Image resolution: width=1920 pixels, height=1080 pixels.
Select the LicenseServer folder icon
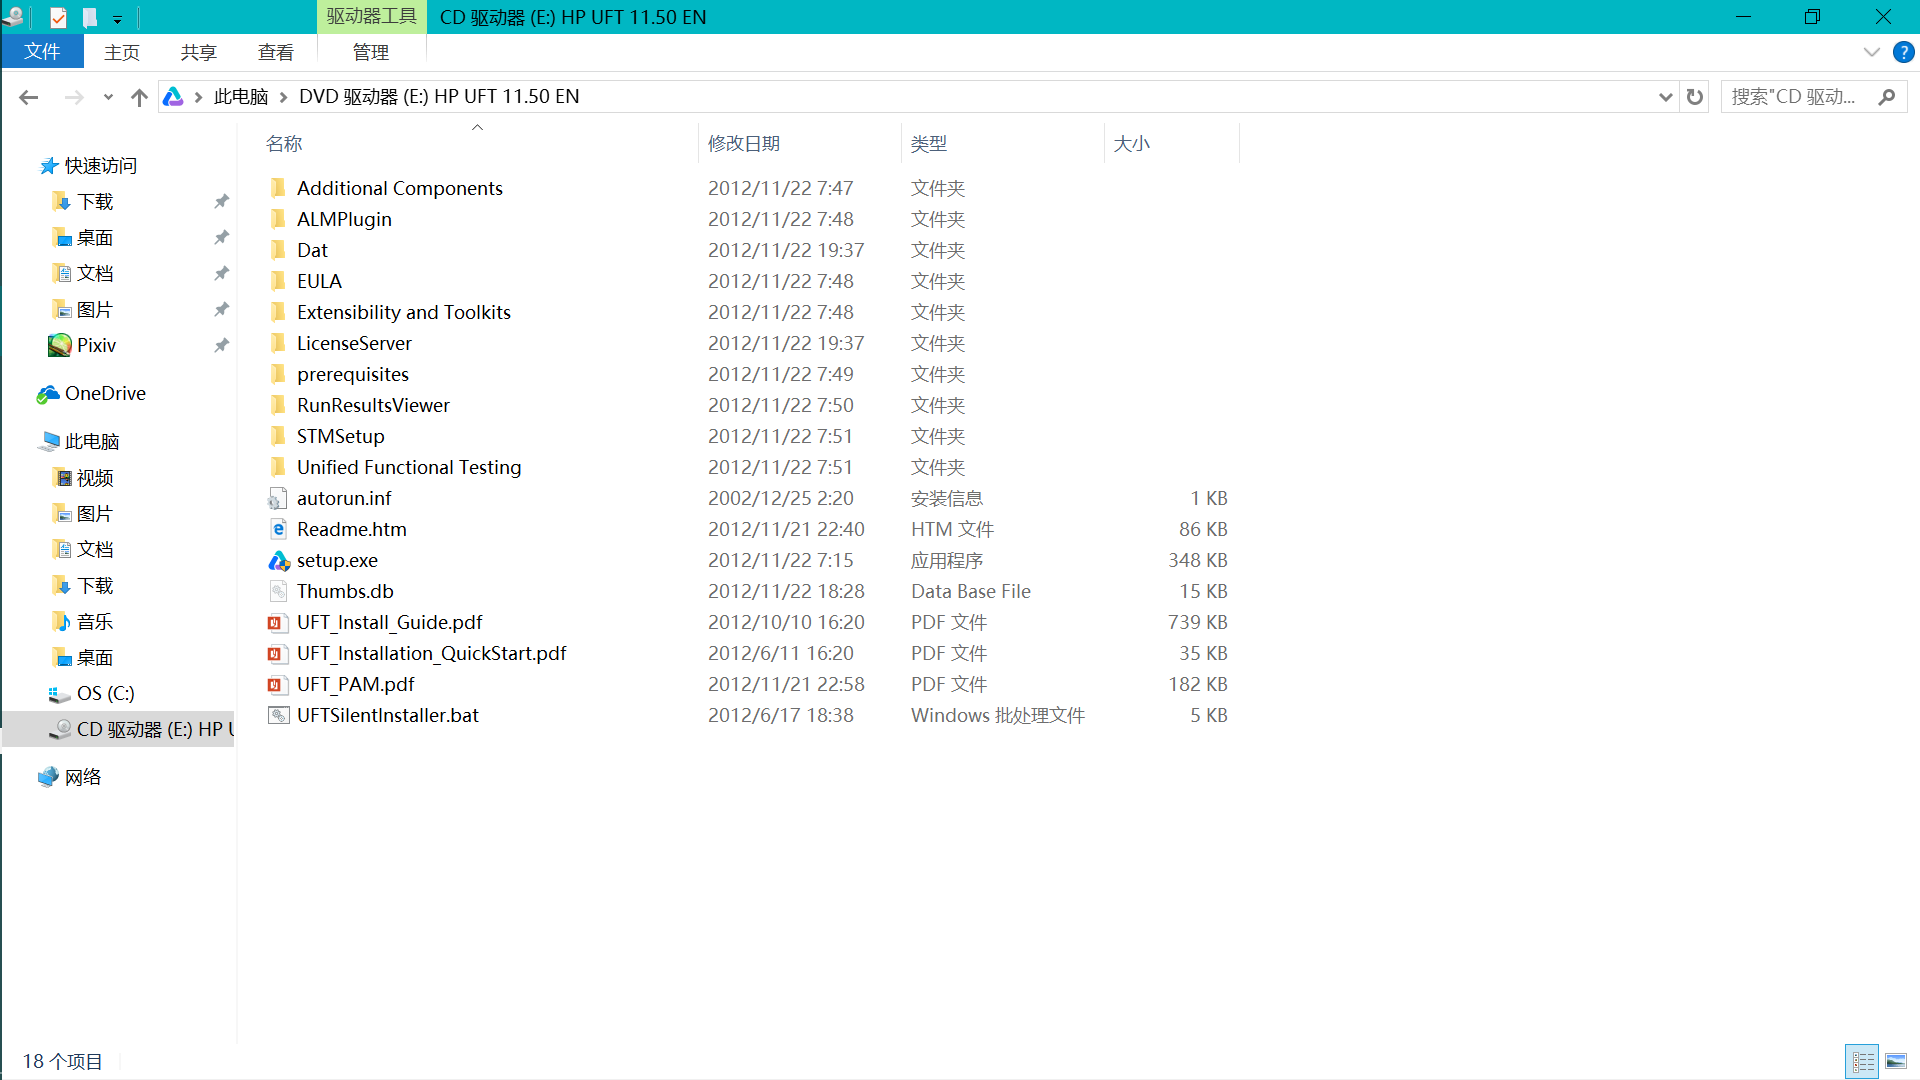[278, 343]
